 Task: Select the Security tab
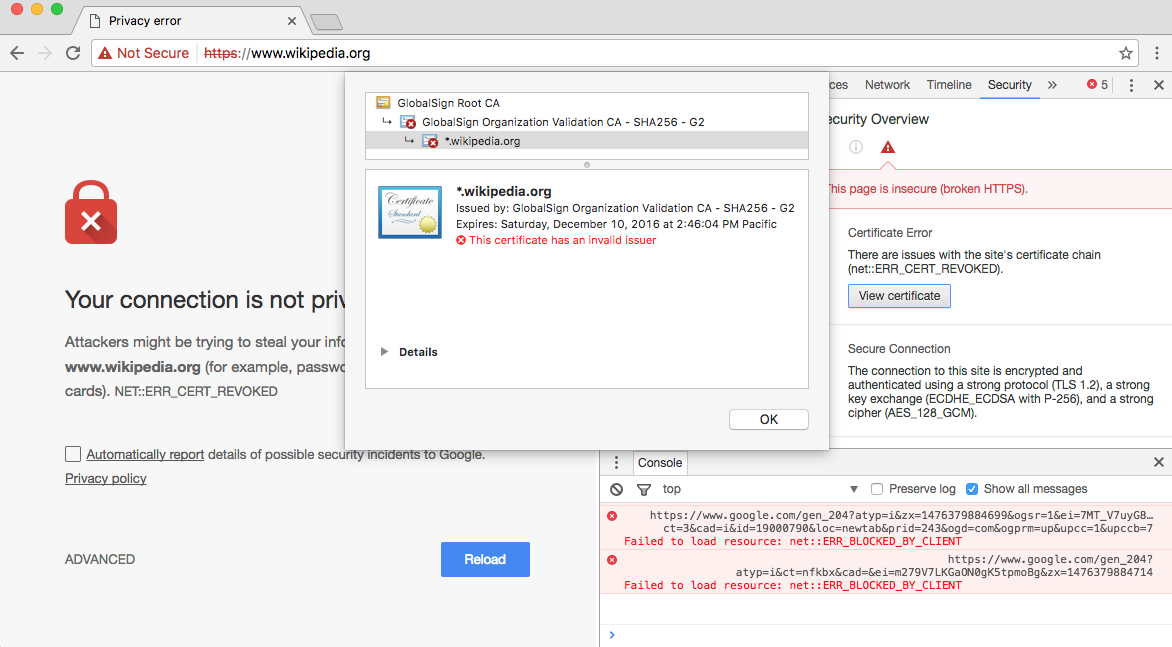pyautogui.click(x=1010, y=85)
